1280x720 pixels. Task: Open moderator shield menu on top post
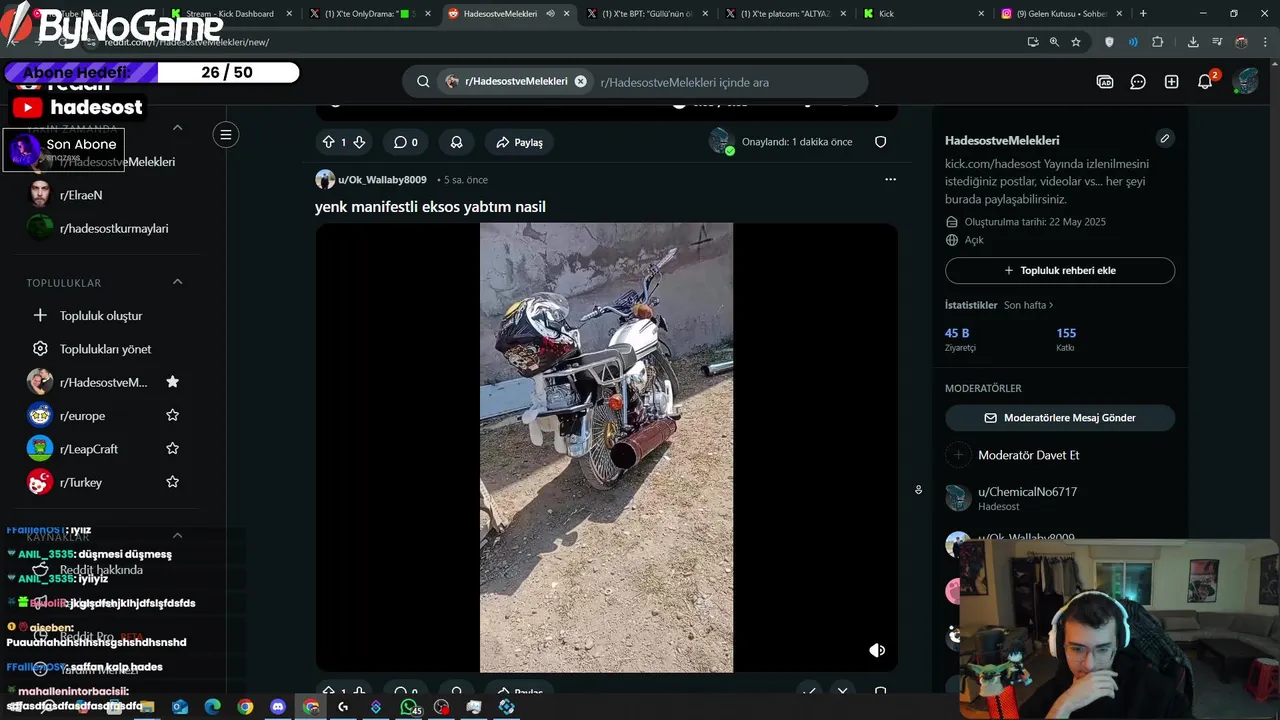click(x=881, y=142)
